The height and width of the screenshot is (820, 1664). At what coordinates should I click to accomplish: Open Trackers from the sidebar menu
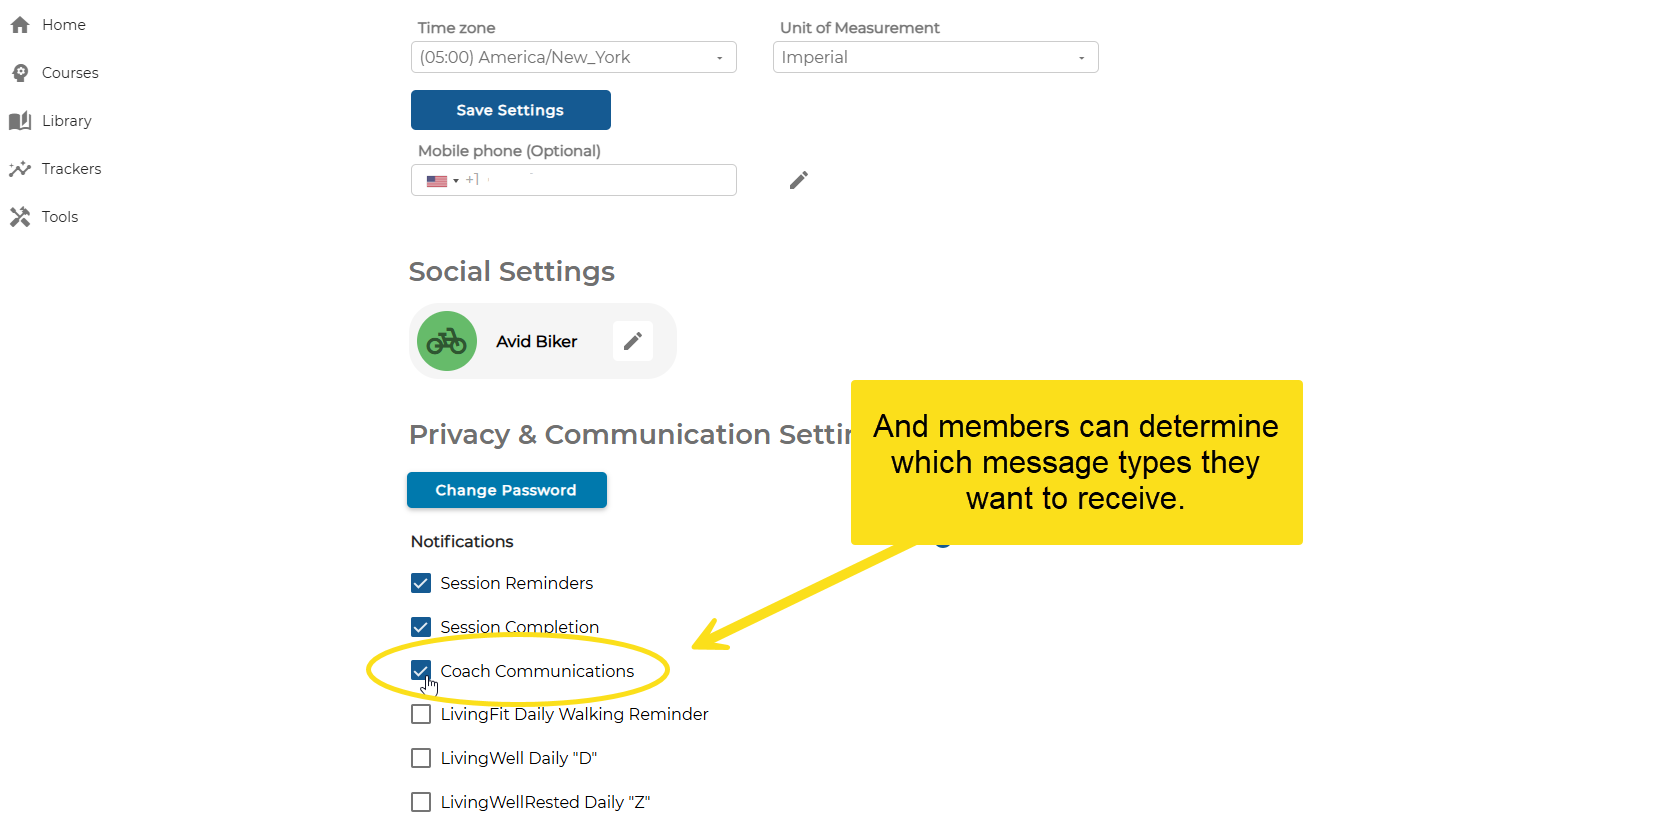tap(71, 169)
